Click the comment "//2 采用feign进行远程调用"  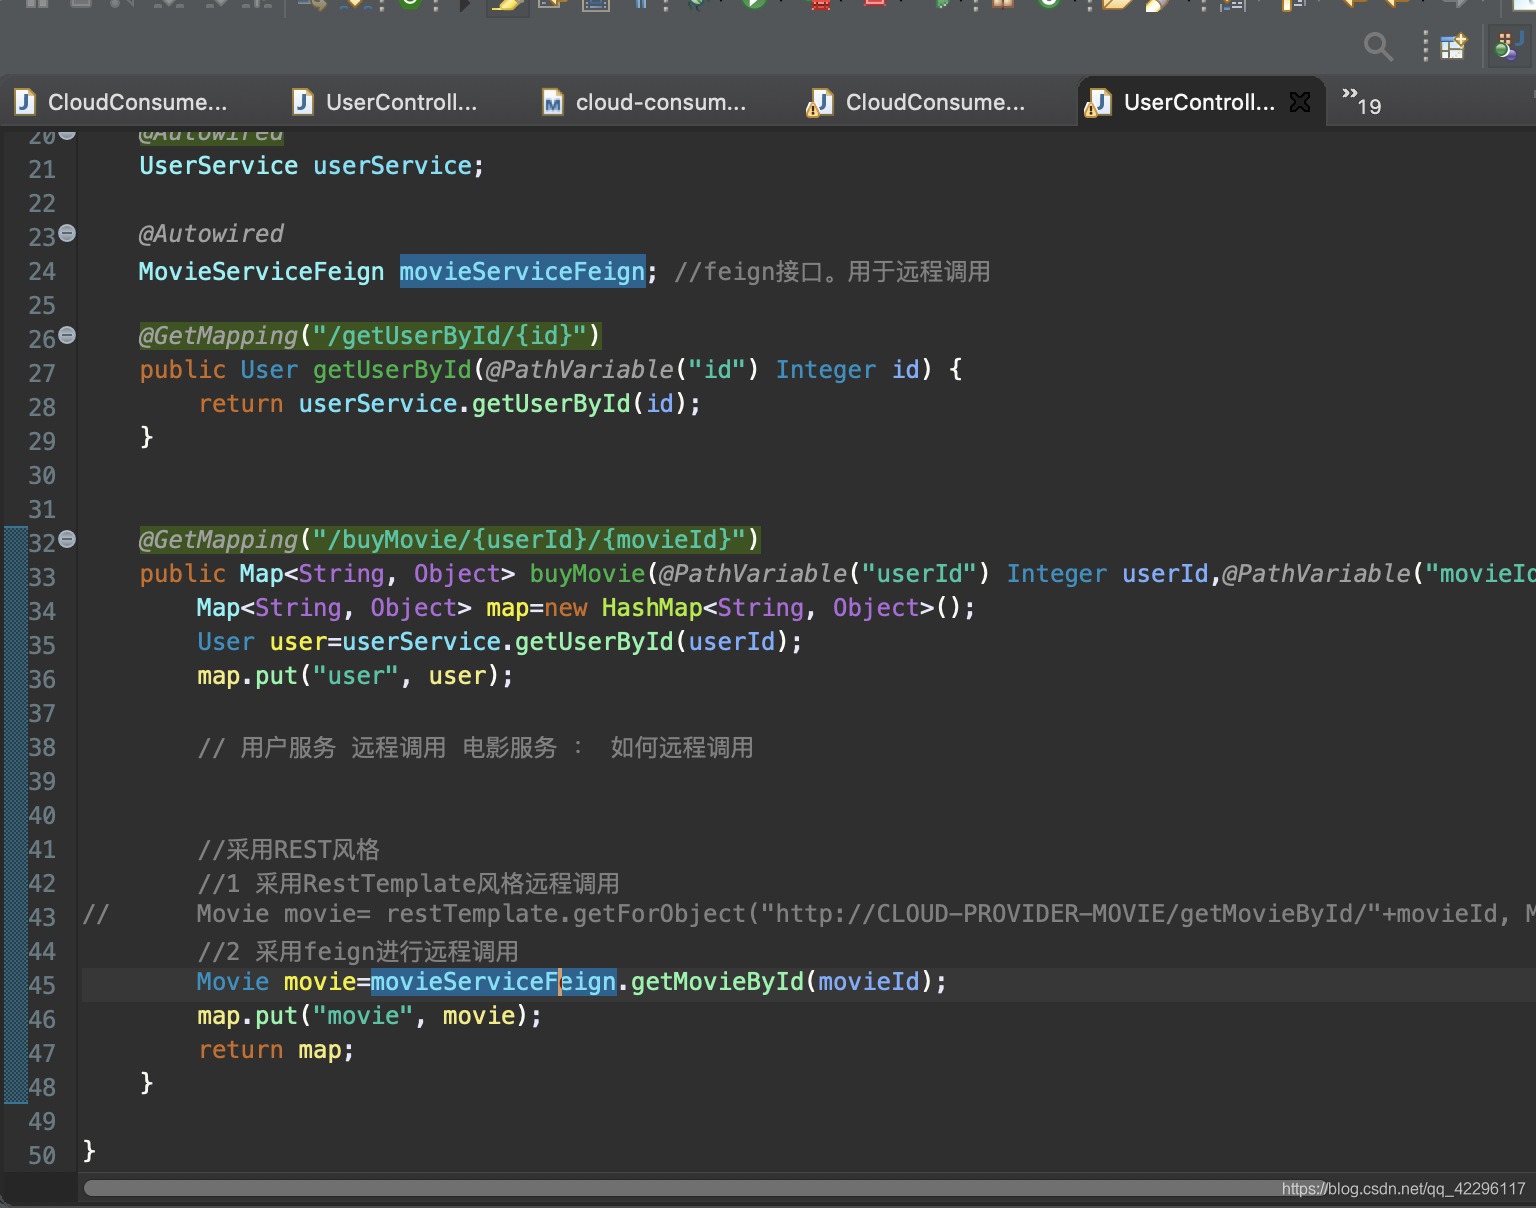click(358, 951)
